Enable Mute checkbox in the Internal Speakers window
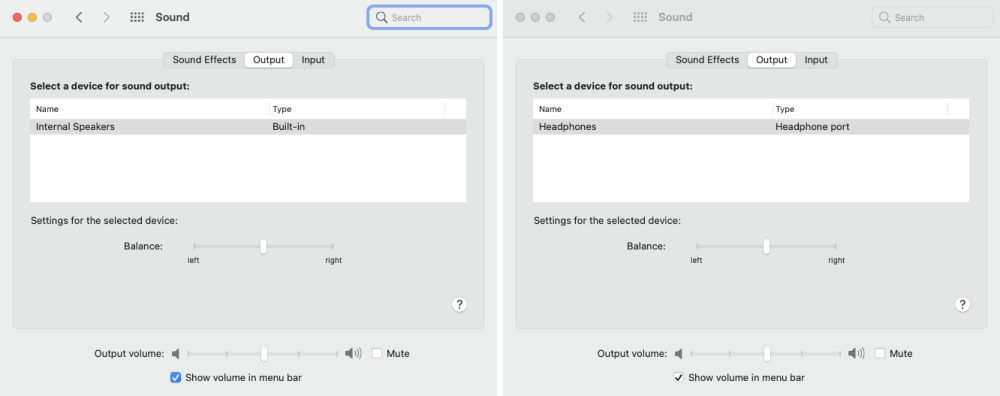1000x396 pixels. 377,353
